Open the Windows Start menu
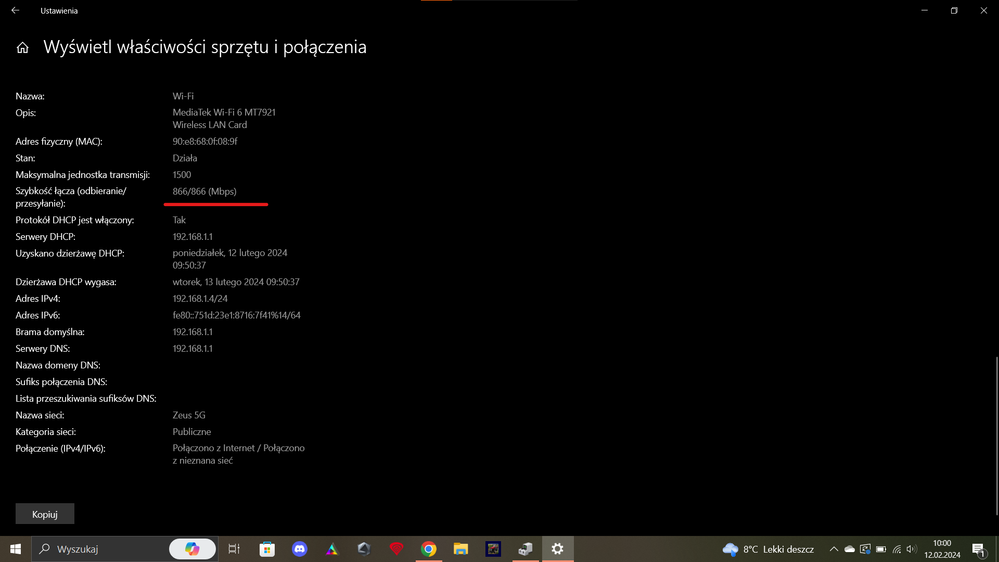This screenshot has height=562, width=999. (x=15, y=549)
